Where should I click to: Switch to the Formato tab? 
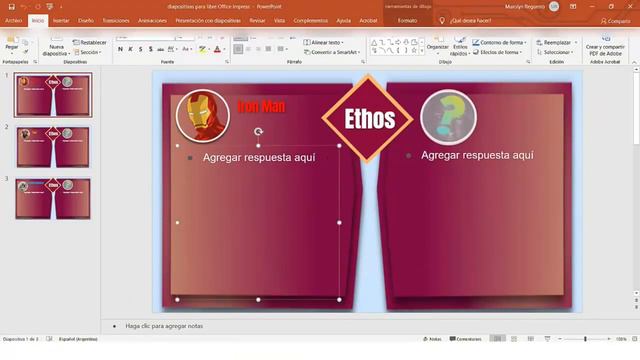tap(407, 20)
